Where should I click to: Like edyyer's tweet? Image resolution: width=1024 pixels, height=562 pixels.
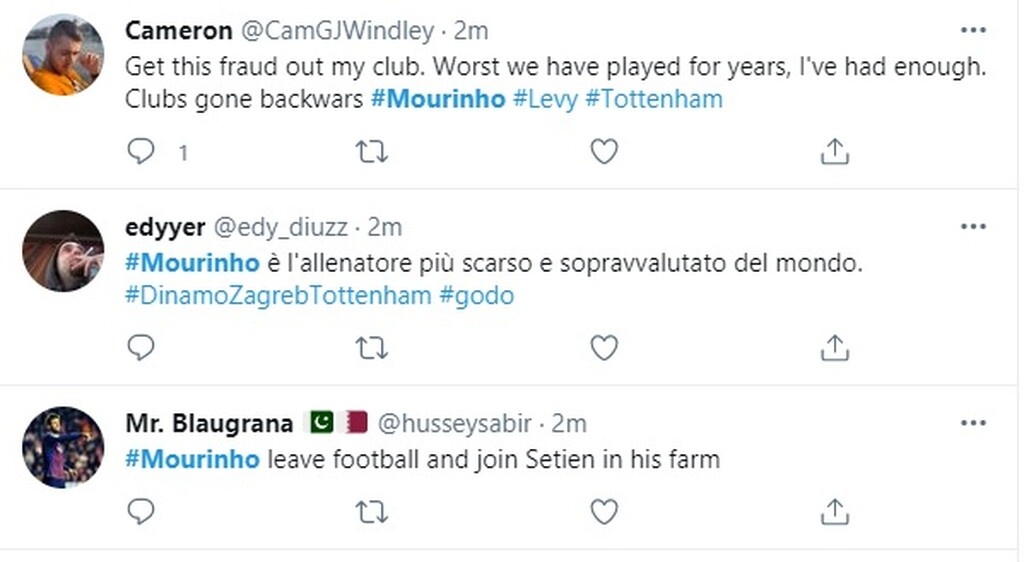pyautogui.click(x=603, y=347)
